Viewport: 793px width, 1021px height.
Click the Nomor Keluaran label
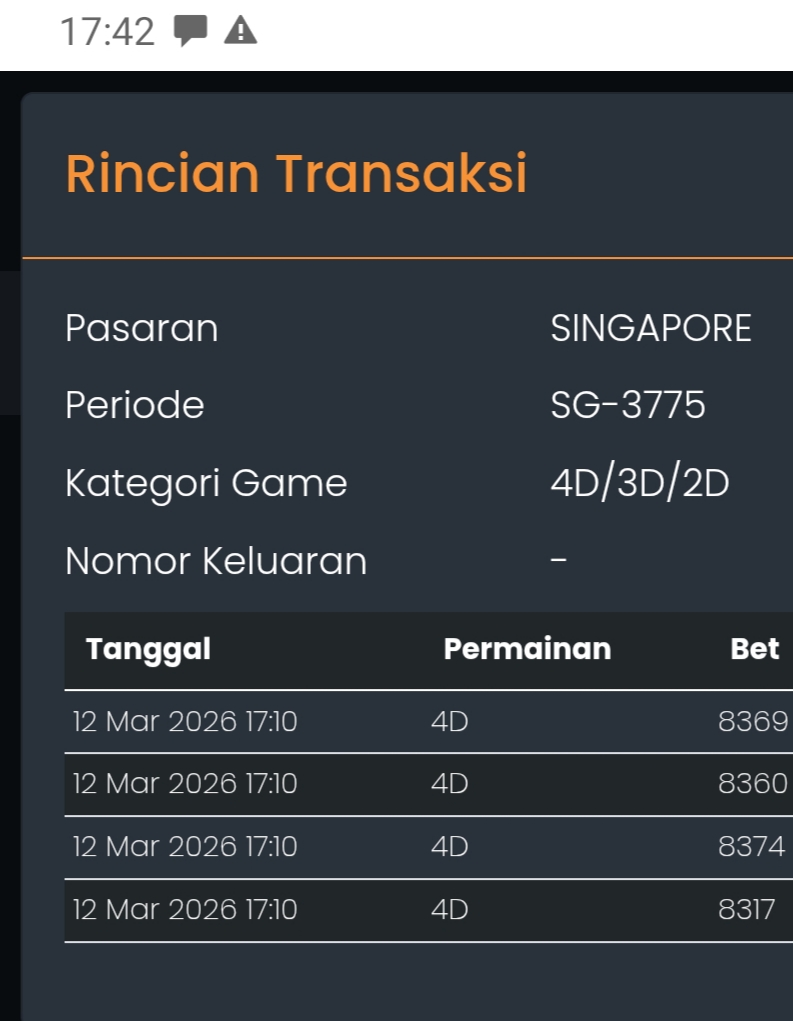tap(216, 561)
